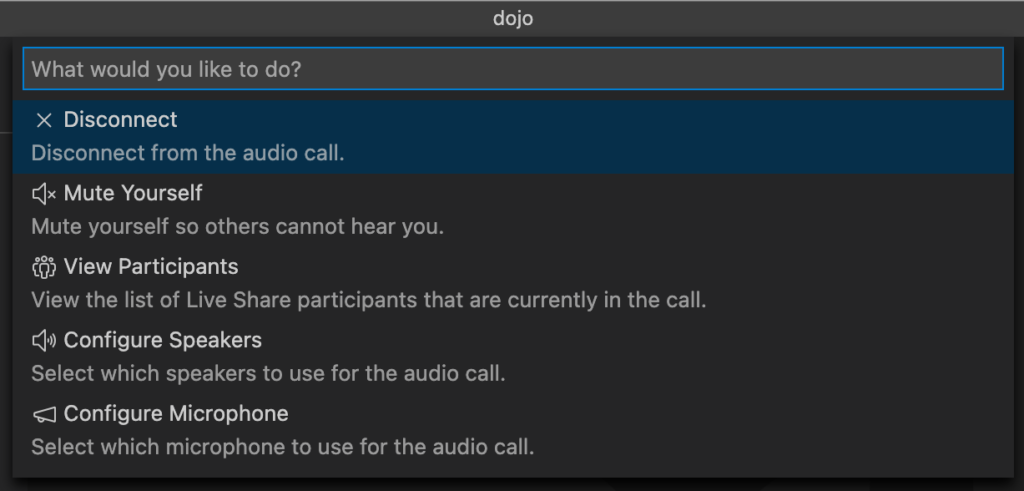Click the Live Share participants description line
Screen dimensions: 1024x491
coord(369,300)
